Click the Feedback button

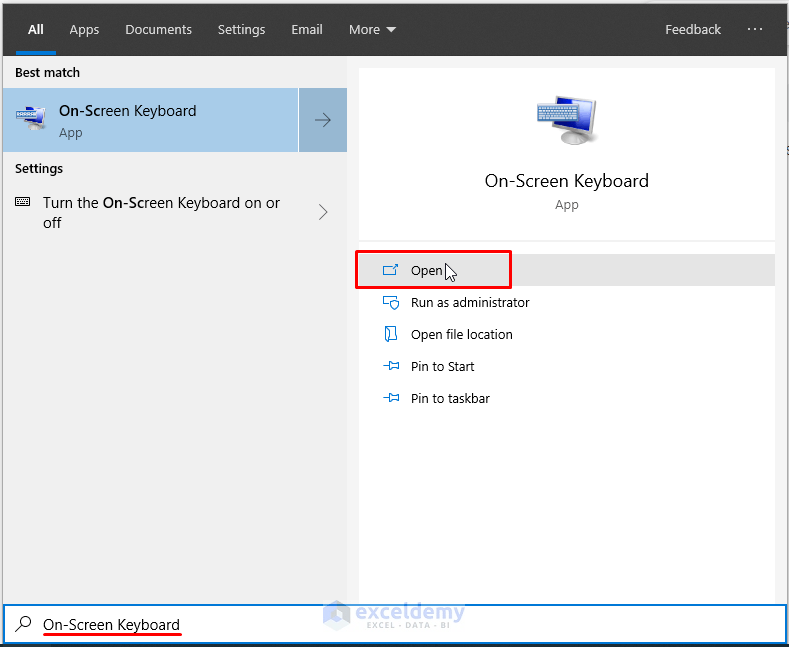(692, 30)
